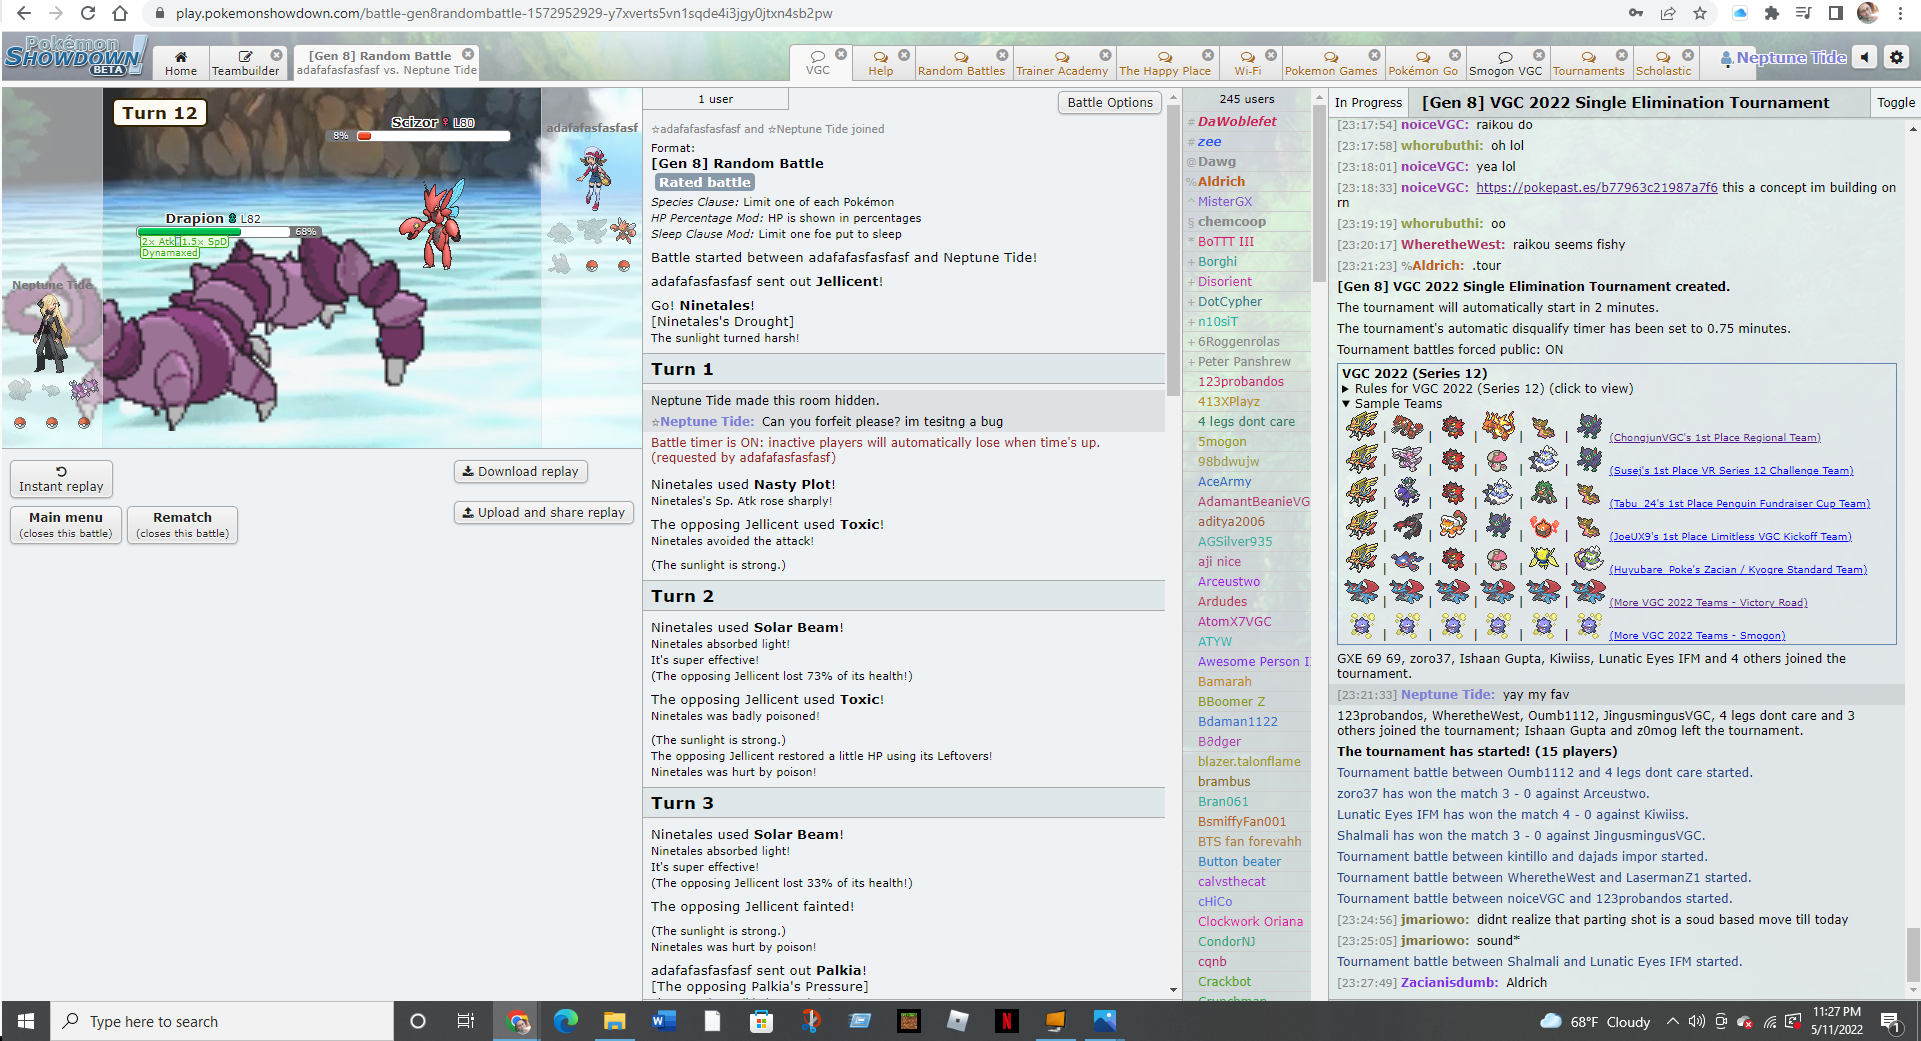1921x1041 pixels.
Task: Click Tournament battle between Oumb1112 and 4 legs dont care
Action: click(1544, 772)
